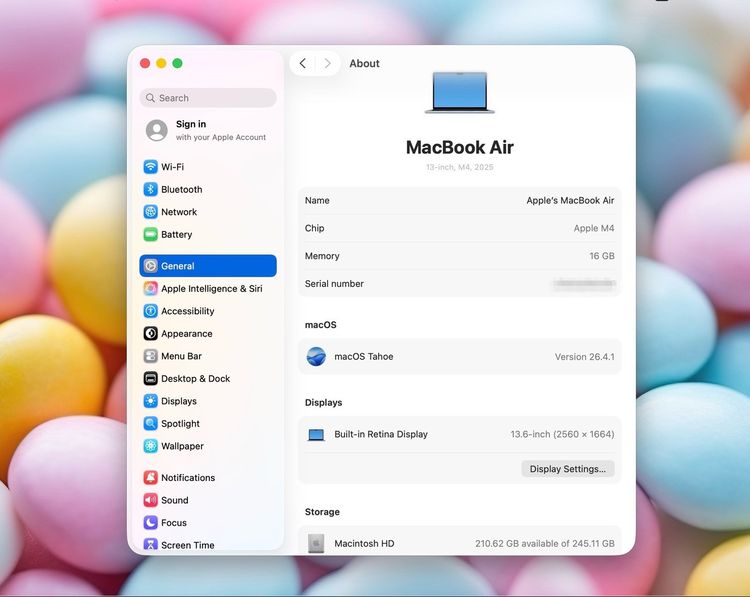Image resolution: width=750 pixels, height=597 pixels.
Task: Click the Storage section heading
Action: tap(322, 512)
